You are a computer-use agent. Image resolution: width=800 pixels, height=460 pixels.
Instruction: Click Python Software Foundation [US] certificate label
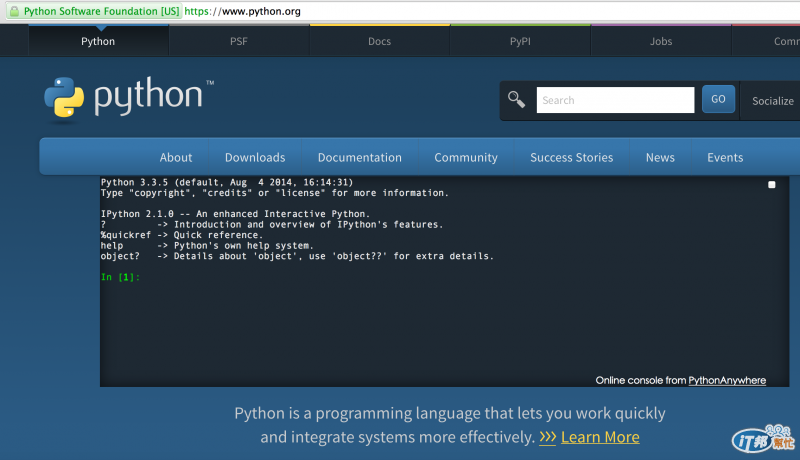(102, 11)
